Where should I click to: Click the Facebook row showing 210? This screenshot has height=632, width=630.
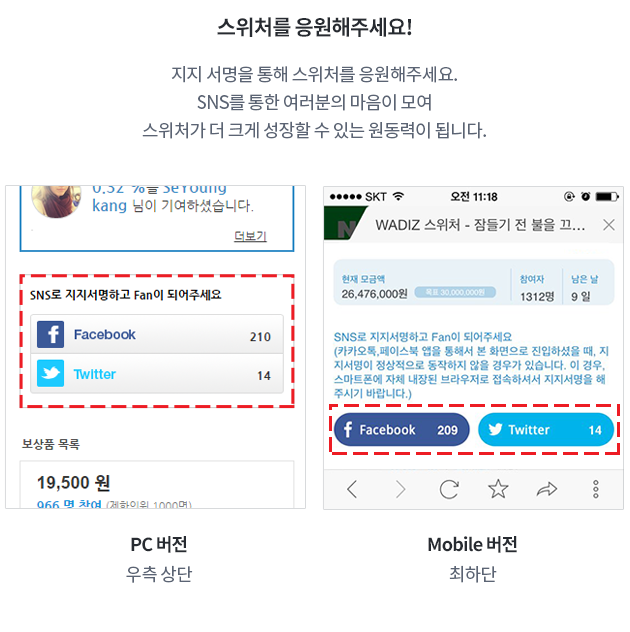pos(157,335)
